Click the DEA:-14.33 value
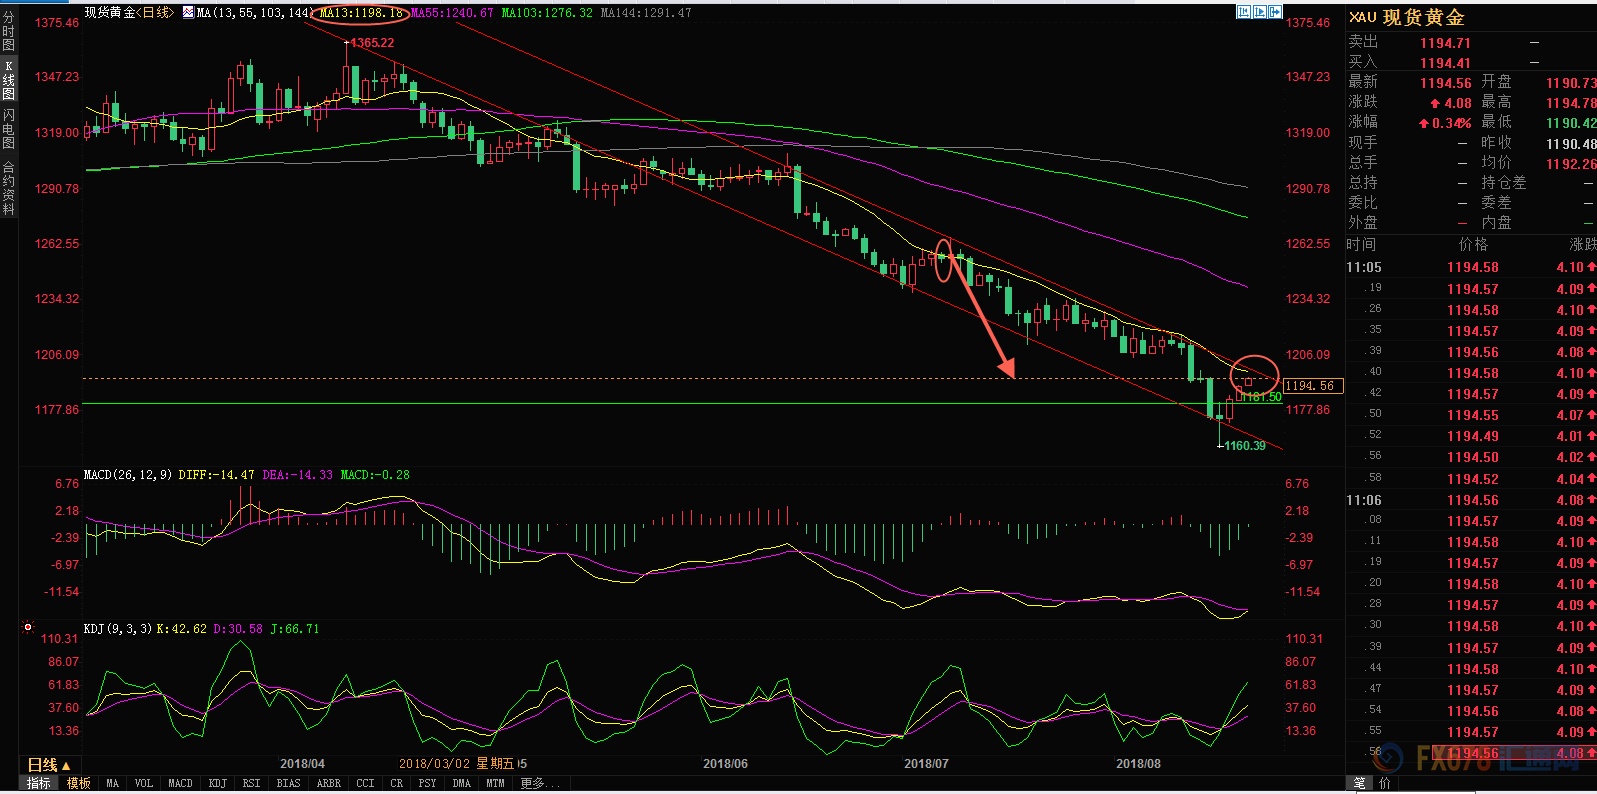 tap(298, 475)
